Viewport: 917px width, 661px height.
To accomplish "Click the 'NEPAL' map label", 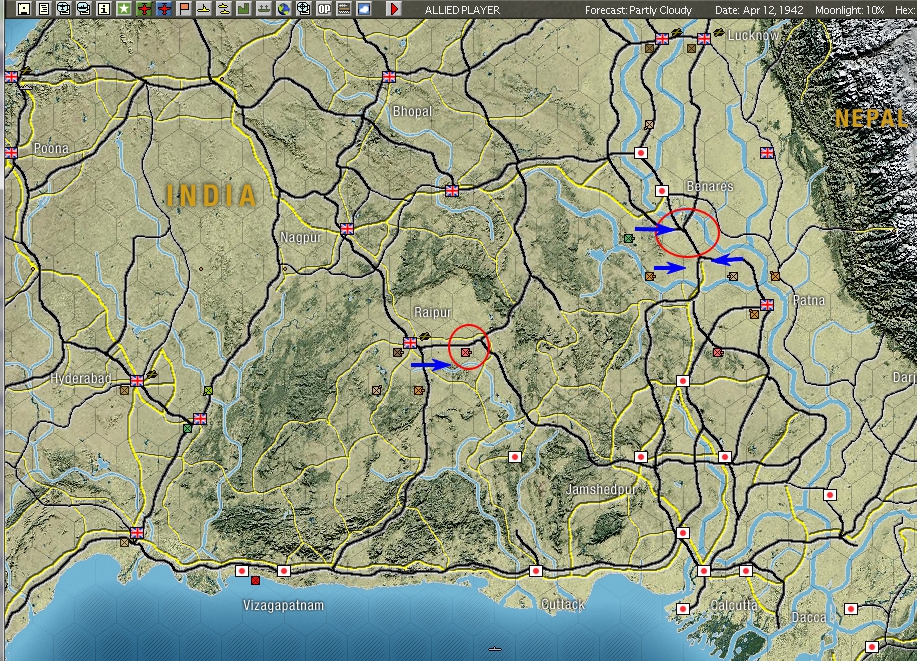I will tap(871, 118).
